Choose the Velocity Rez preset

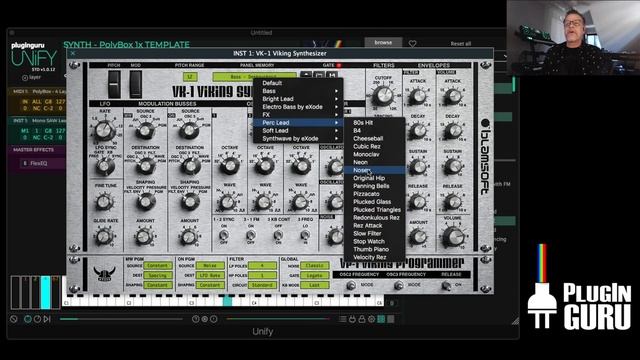tap(375, 257)
